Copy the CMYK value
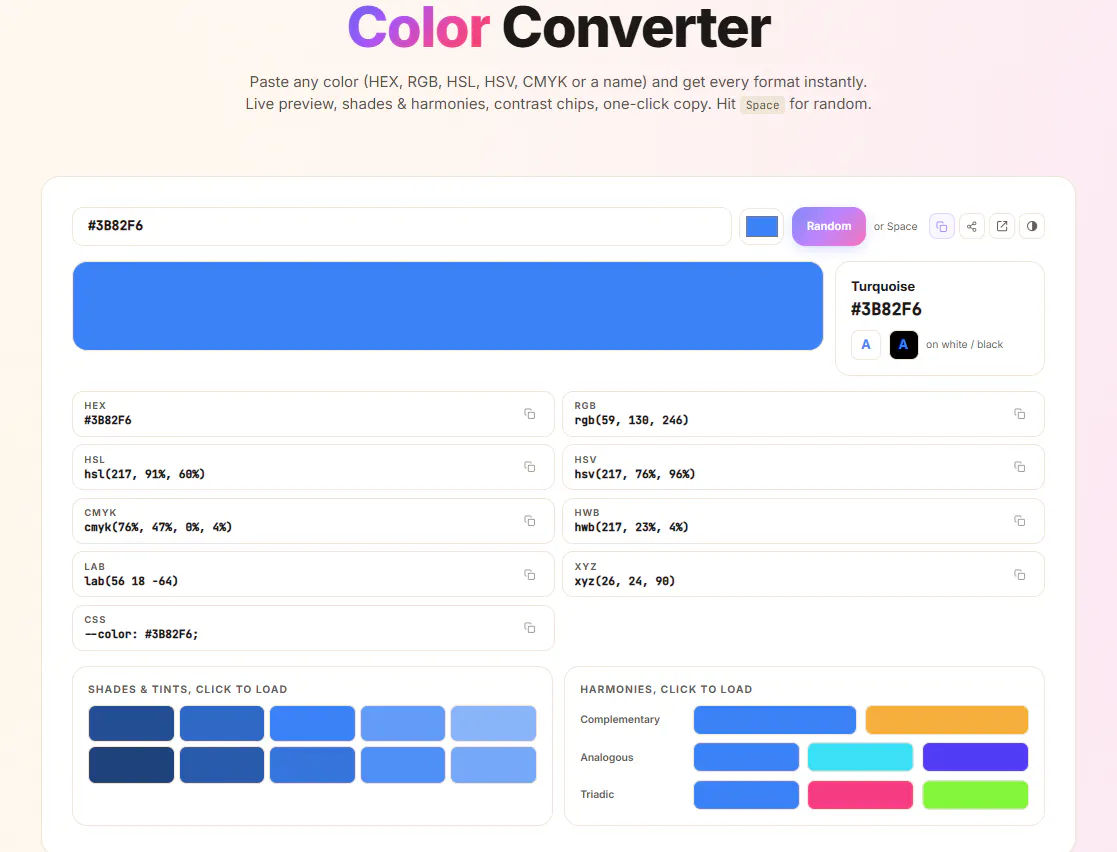This screenshot has height=852, width=1117. click(529, 521)
